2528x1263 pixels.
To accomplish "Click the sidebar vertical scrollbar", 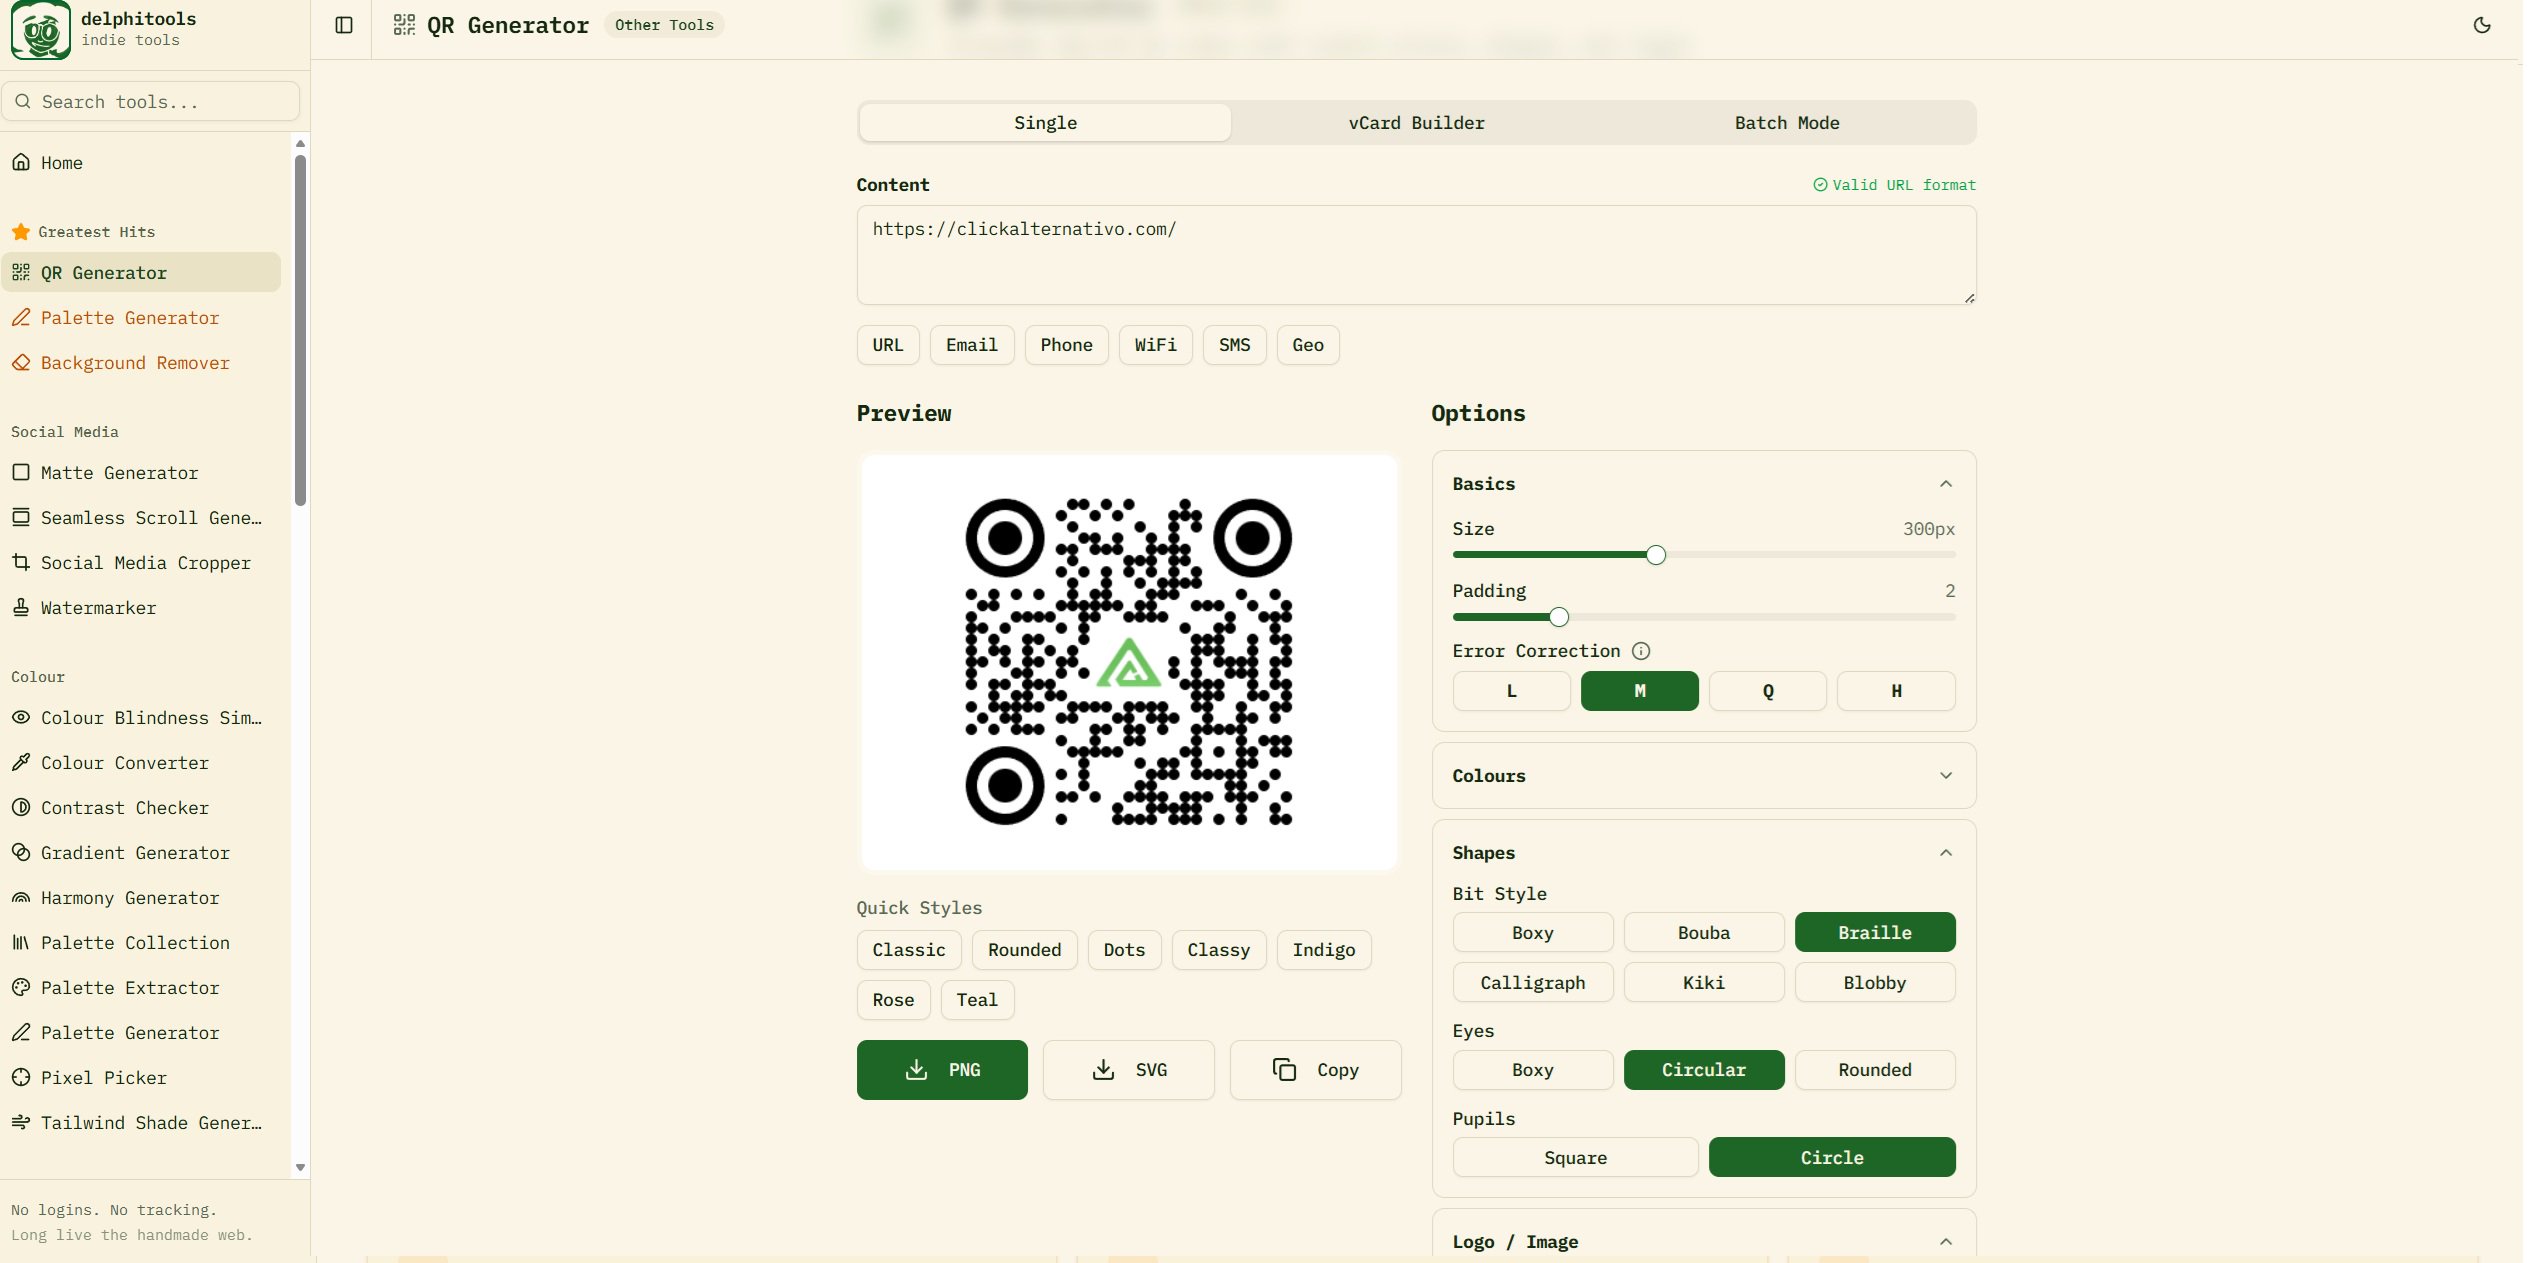I will point(300,330).
